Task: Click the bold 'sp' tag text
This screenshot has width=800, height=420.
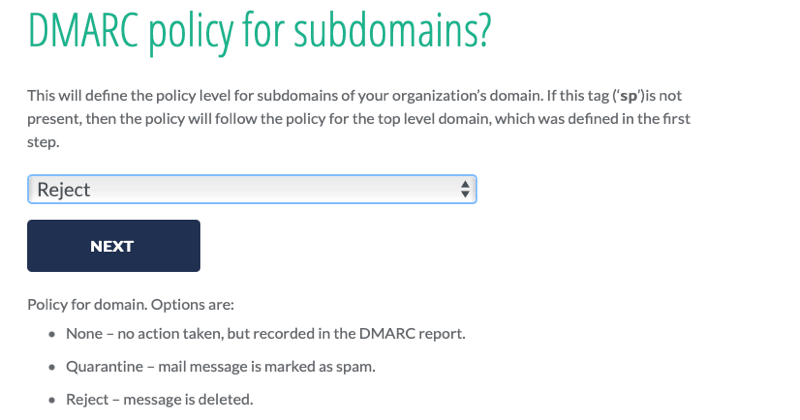Action: [628, 96]
